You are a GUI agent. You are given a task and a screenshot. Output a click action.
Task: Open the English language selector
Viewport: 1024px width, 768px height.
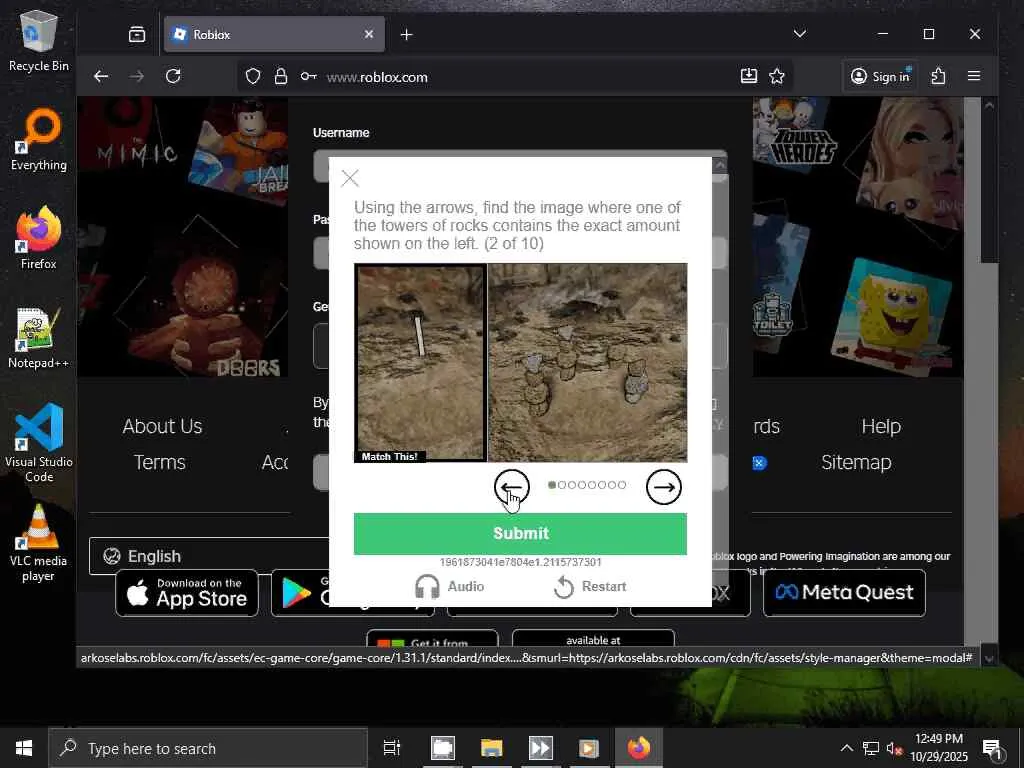[209, 556]
